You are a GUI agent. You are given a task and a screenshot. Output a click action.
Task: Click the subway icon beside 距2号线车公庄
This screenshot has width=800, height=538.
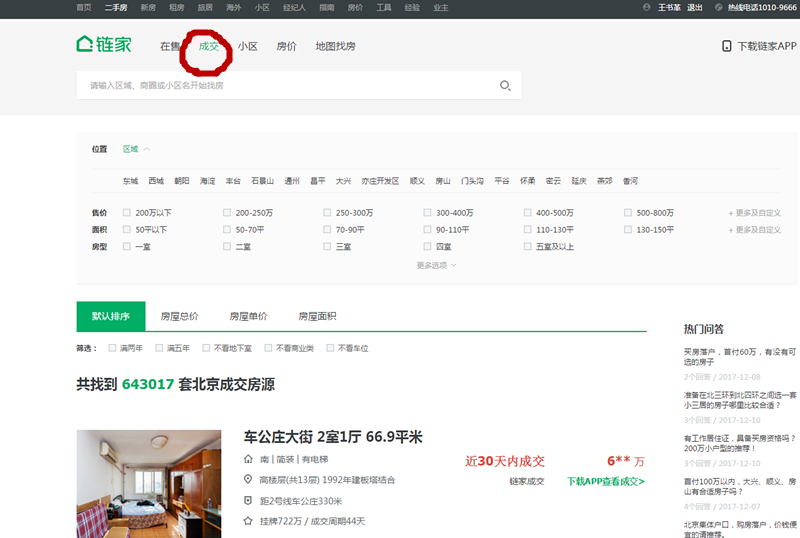tap(248, 501)
